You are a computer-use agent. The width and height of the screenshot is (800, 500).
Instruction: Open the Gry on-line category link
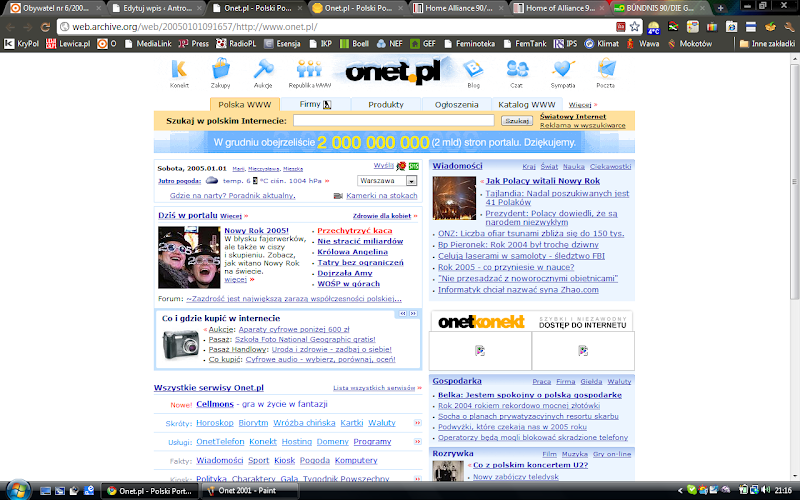(612, 454)
